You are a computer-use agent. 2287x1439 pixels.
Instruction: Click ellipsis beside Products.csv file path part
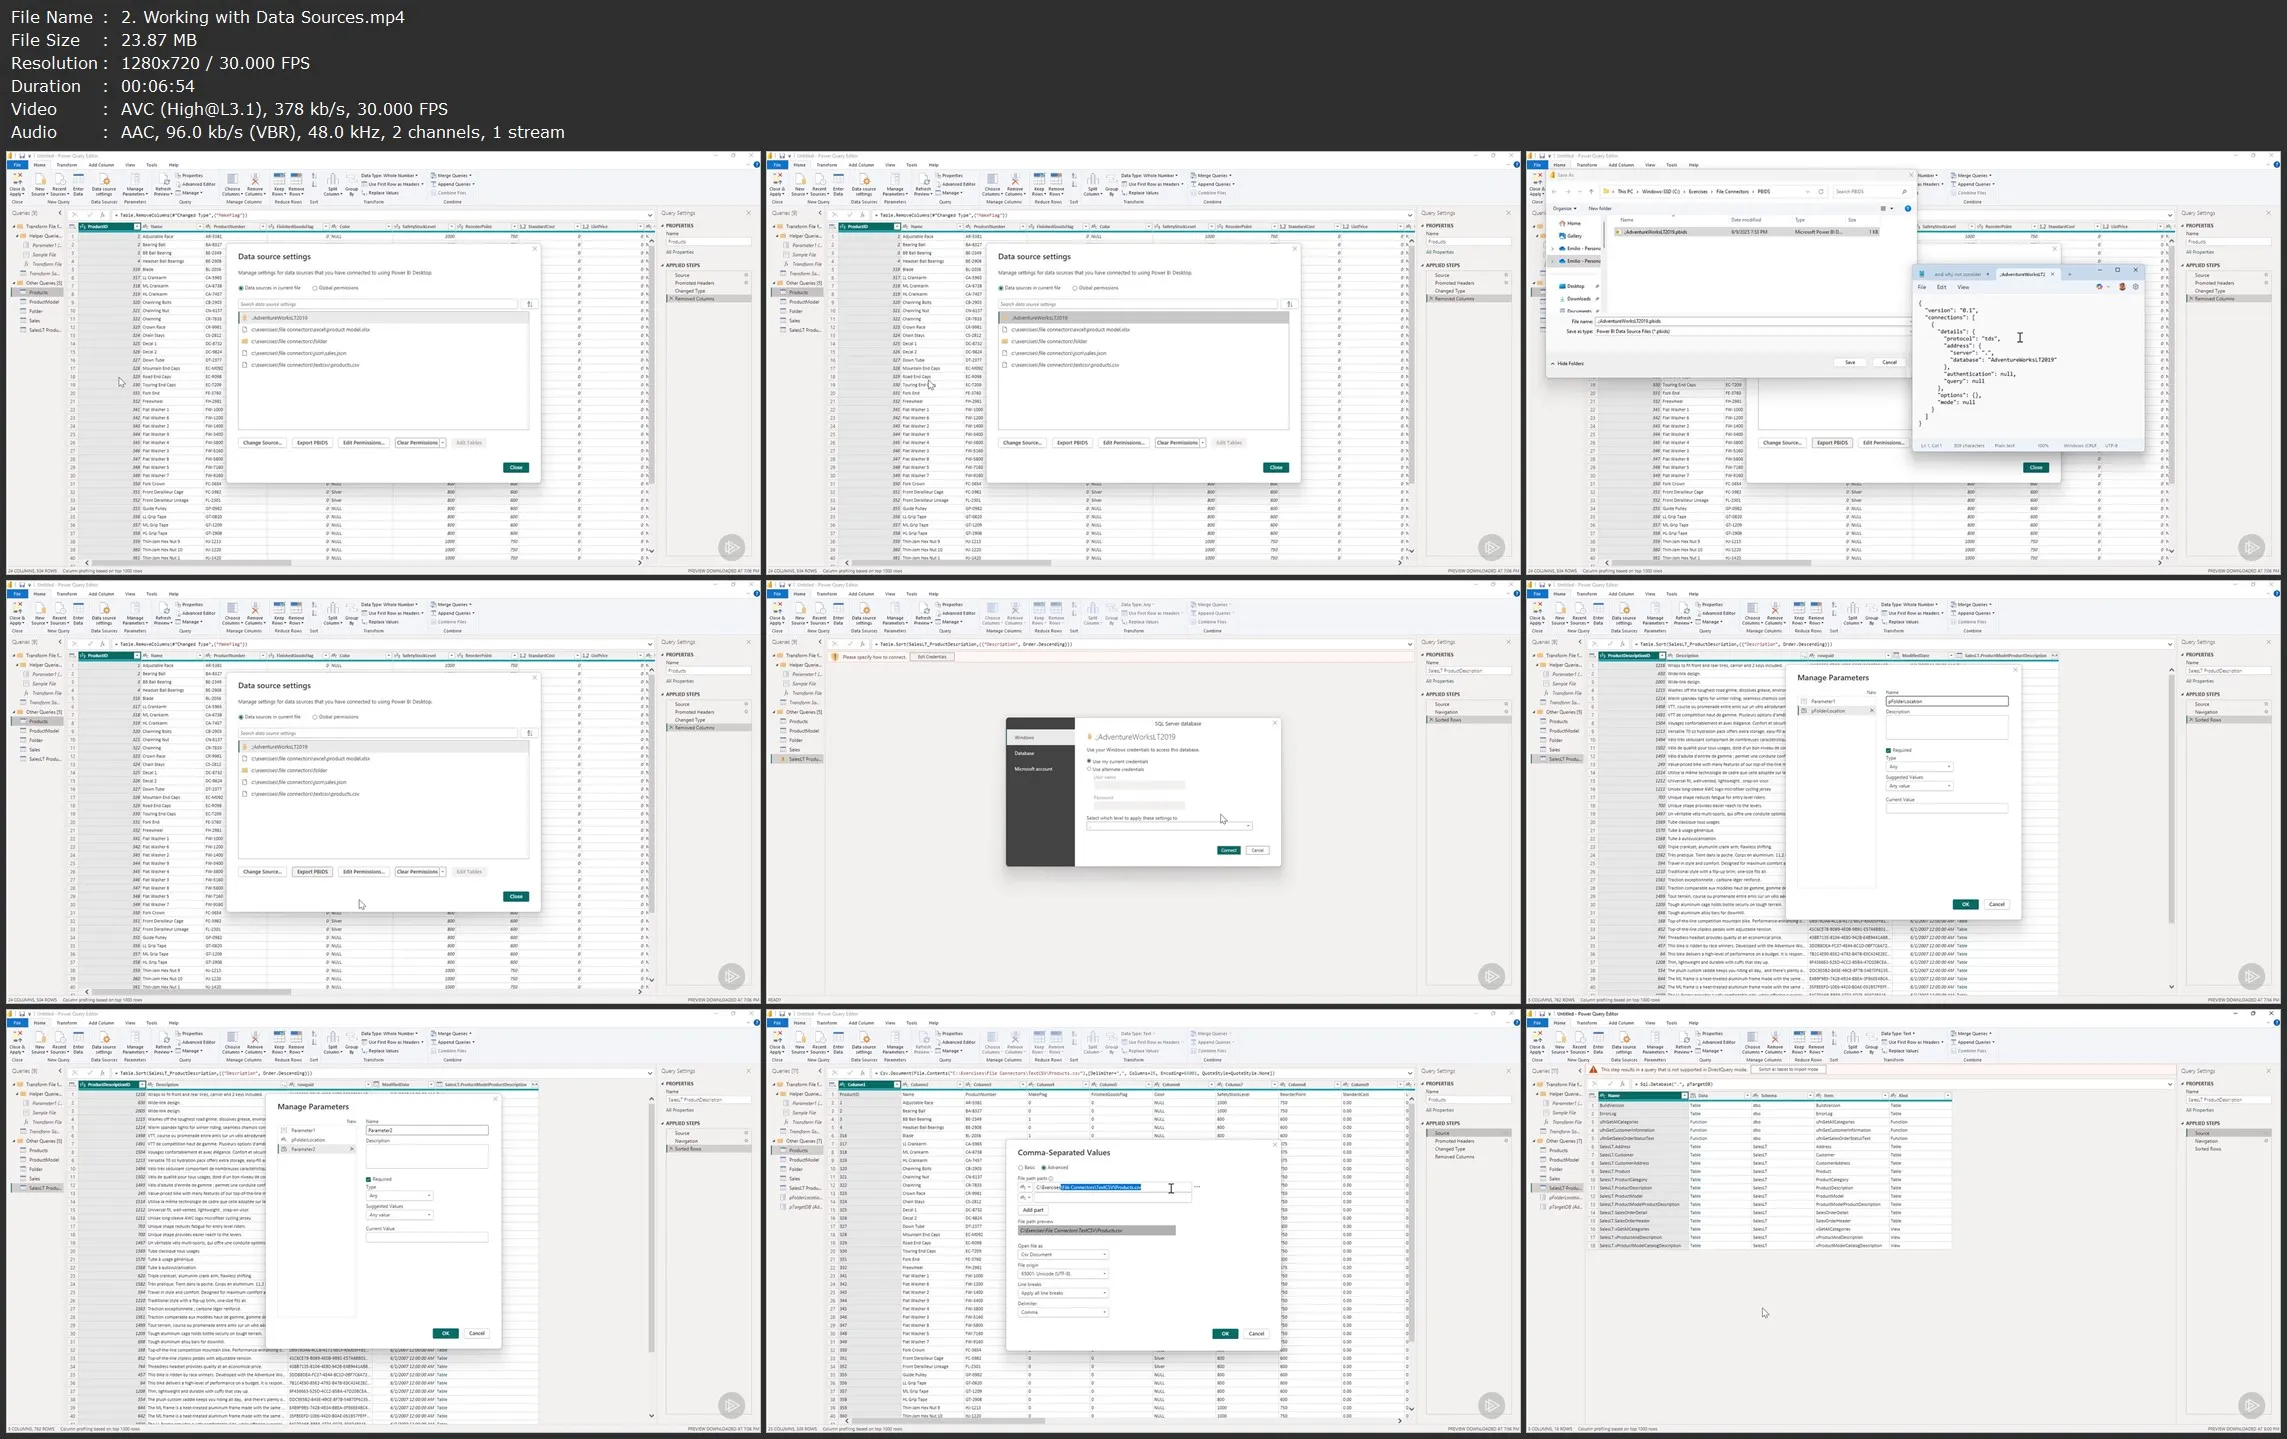(1197, 1187)
